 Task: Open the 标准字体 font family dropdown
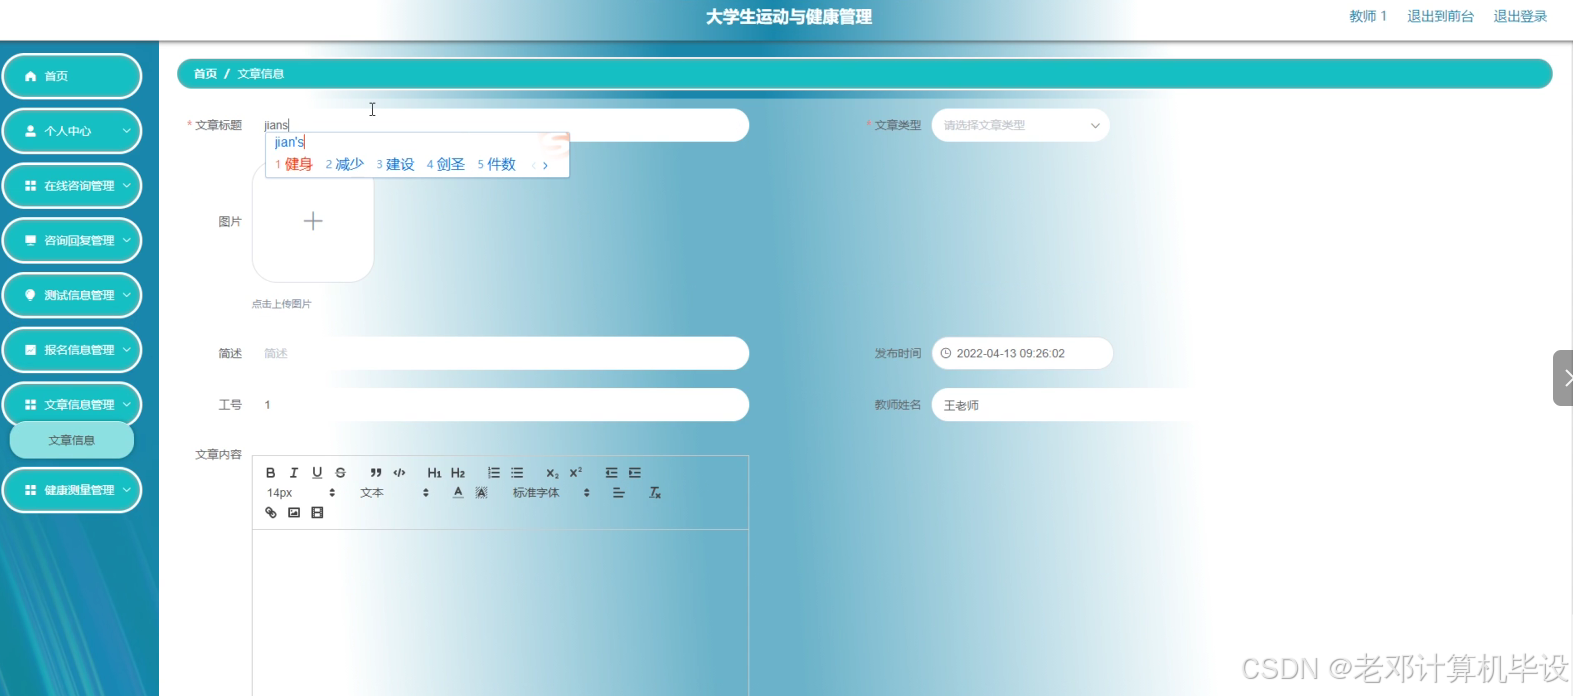(x=552, y=493)
